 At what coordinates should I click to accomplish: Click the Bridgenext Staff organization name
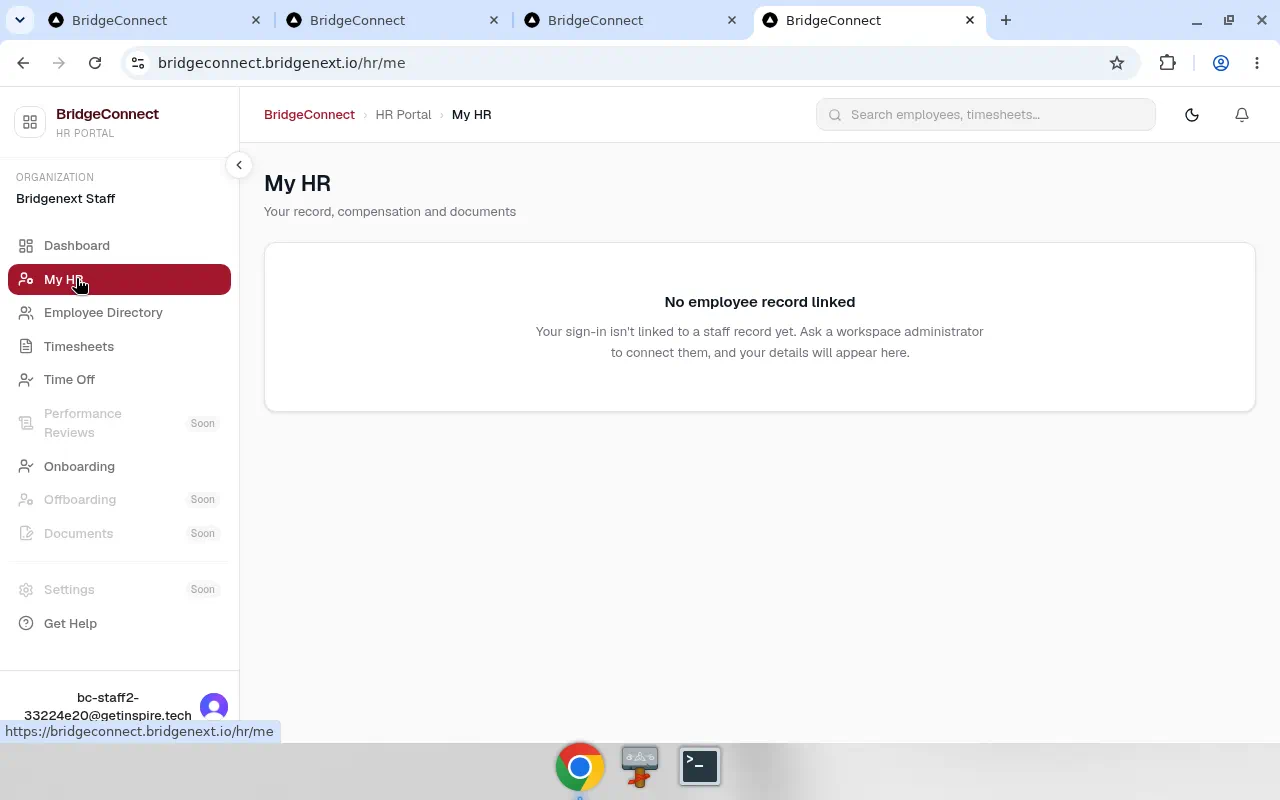point(65,199)
